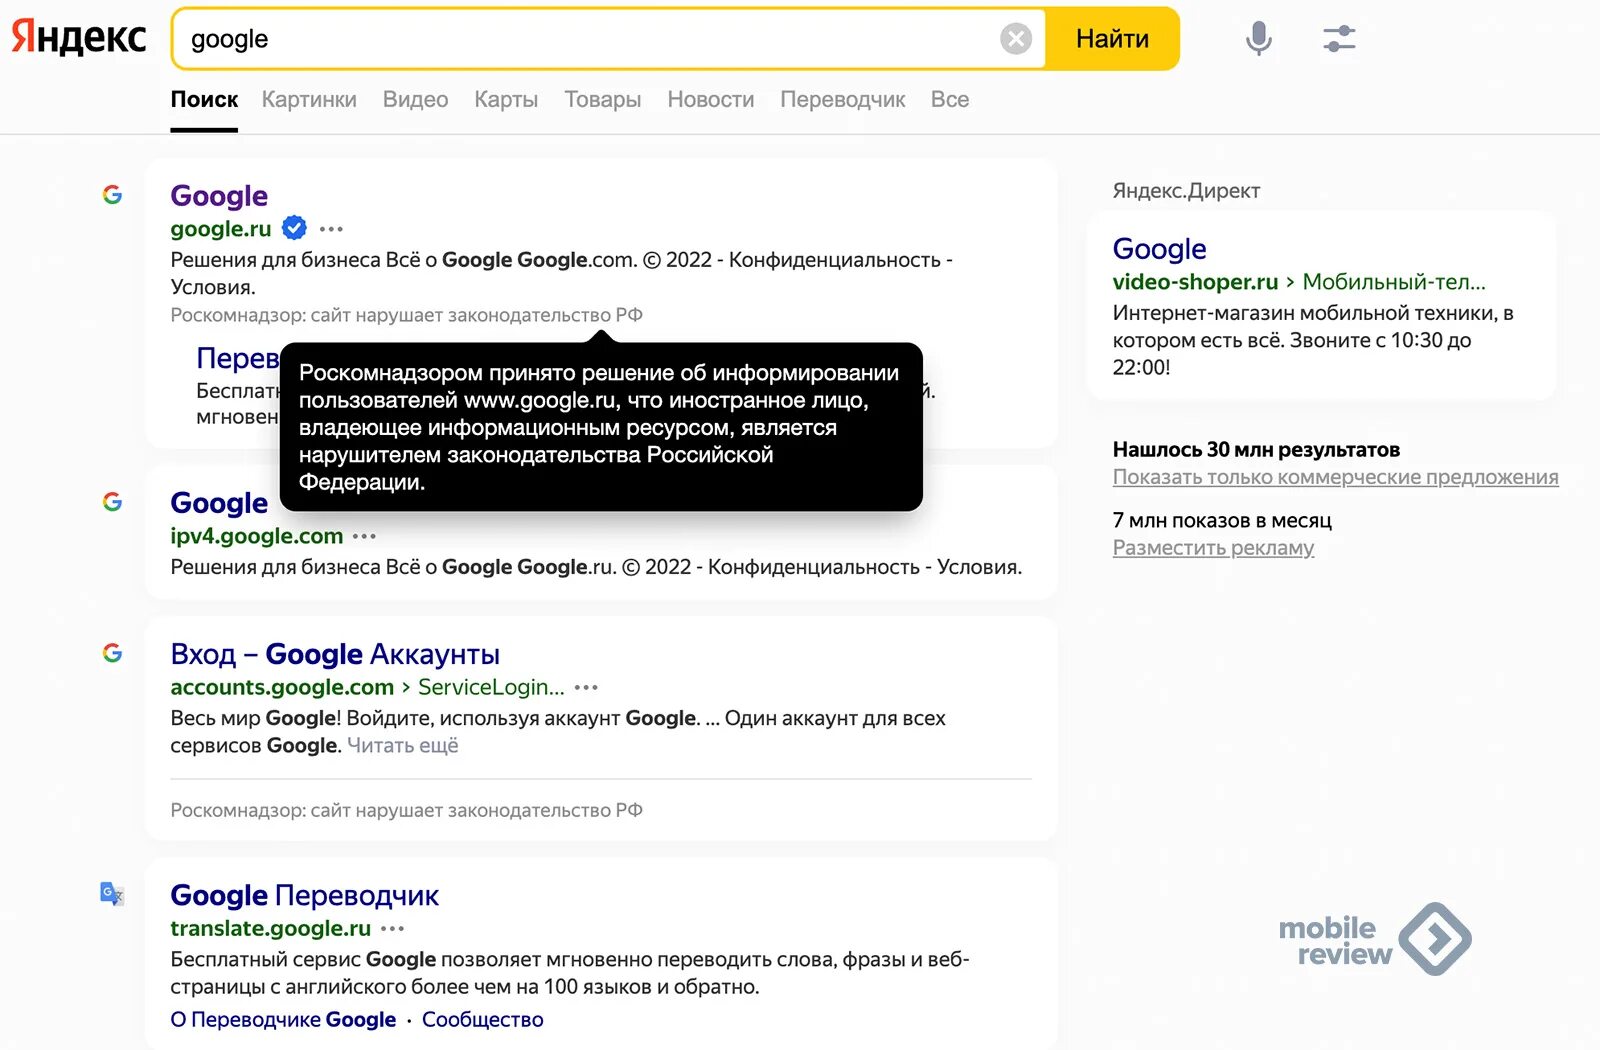This screenshot has width=1600, height=1050.
Task: Open Вход – Google Аккаунты result
Action: click(335, 654)
